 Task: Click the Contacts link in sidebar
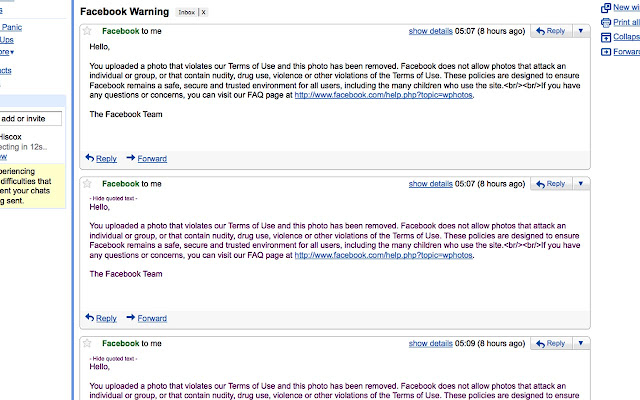6,70
